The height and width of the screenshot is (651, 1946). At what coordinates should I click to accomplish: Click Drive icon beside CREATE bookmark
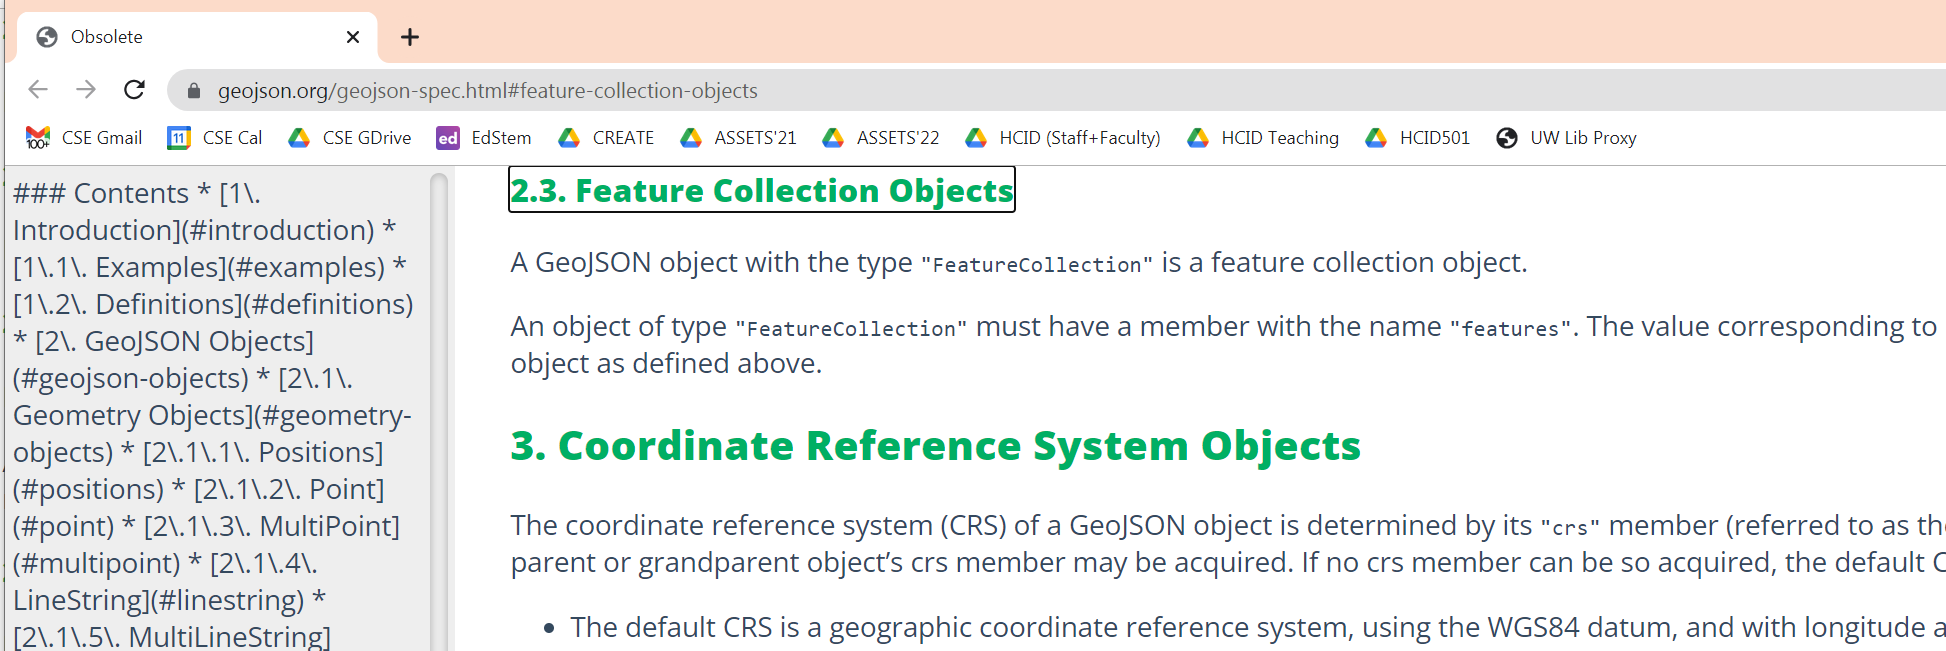(x=569, y=138)
